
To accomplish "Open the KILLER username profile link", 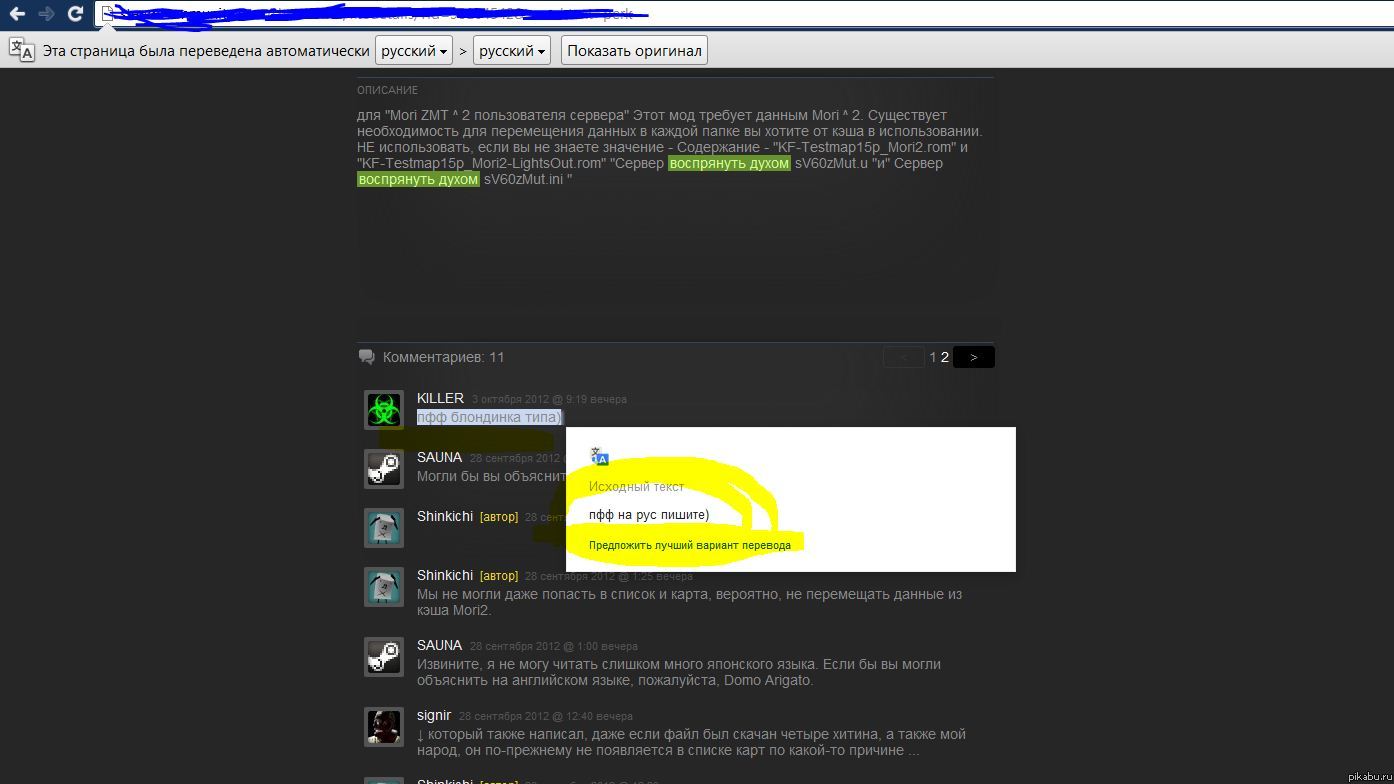I will point(440,398).
